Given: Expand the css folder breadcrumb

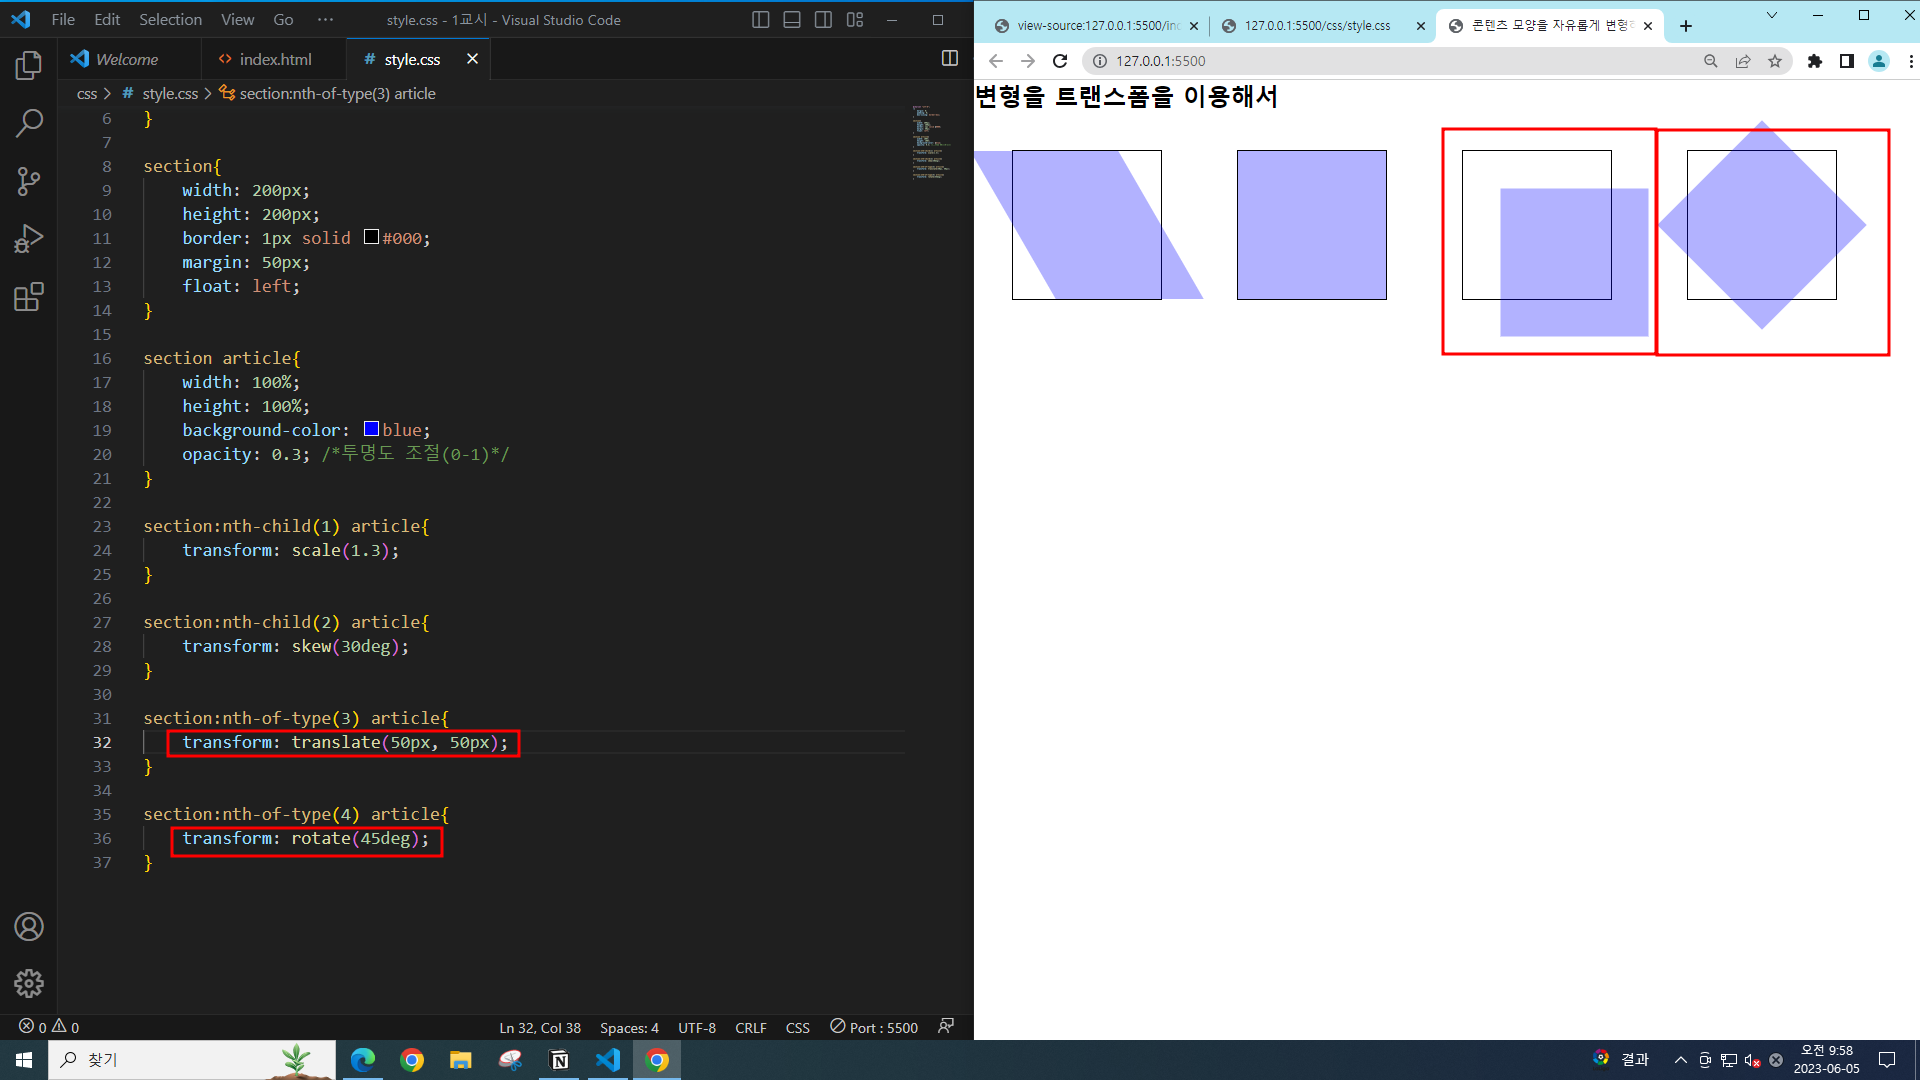Looking at the screenshot, I should click(x=87, y=94).
